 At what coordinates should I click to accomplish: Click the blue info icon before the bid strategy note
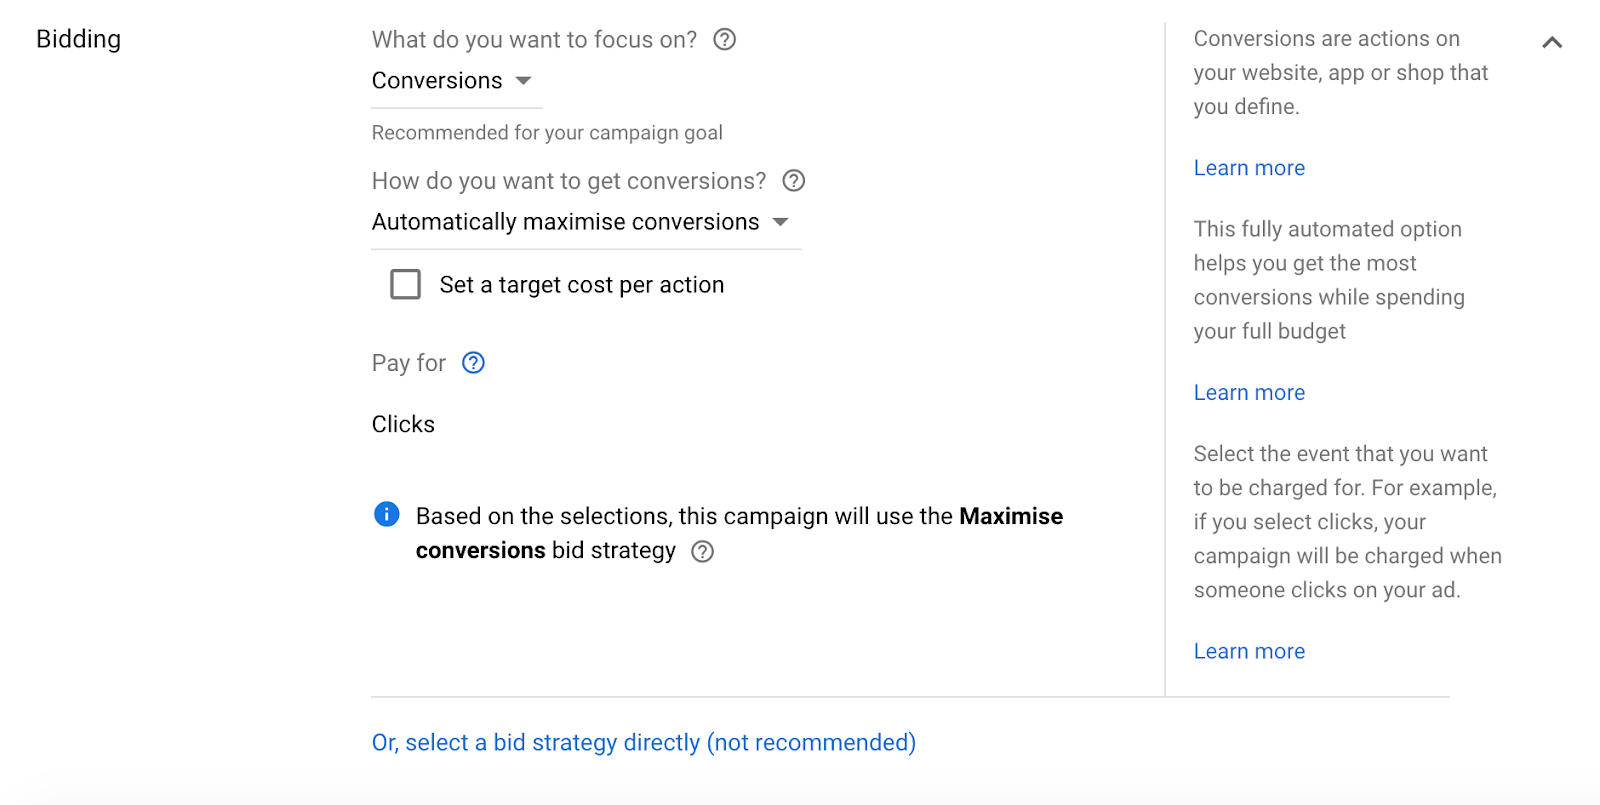point(386,515)
